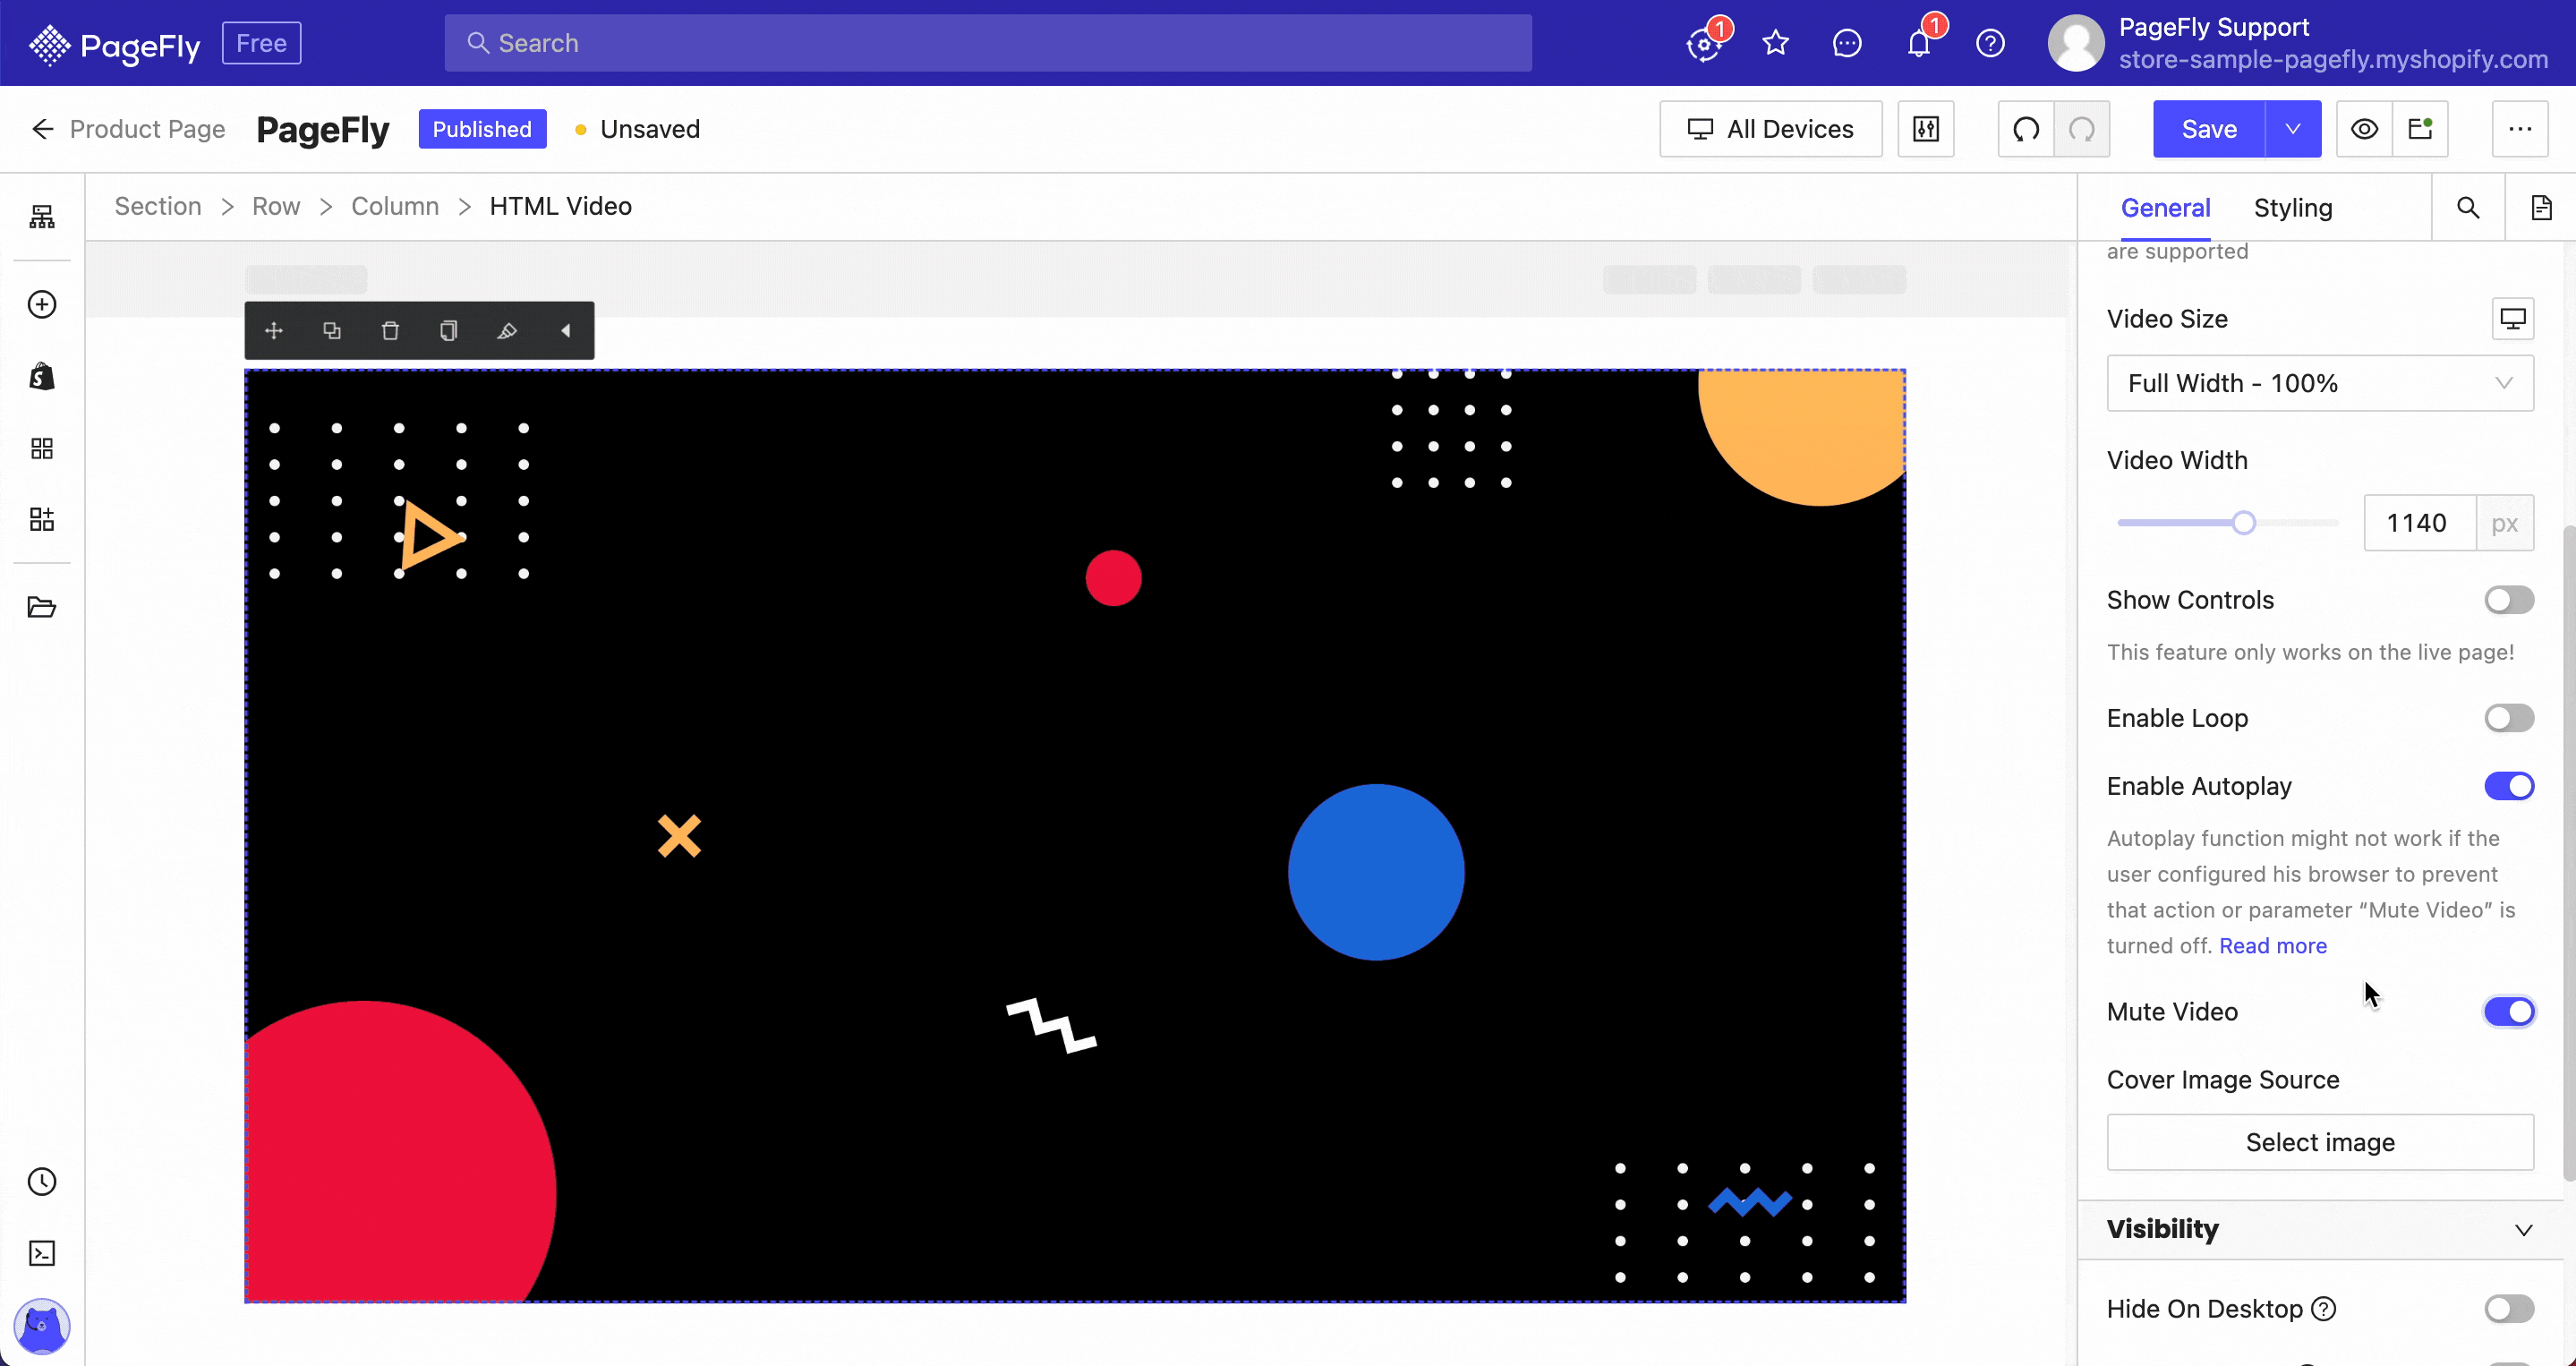Open version history clock icon

point(42,1182)
